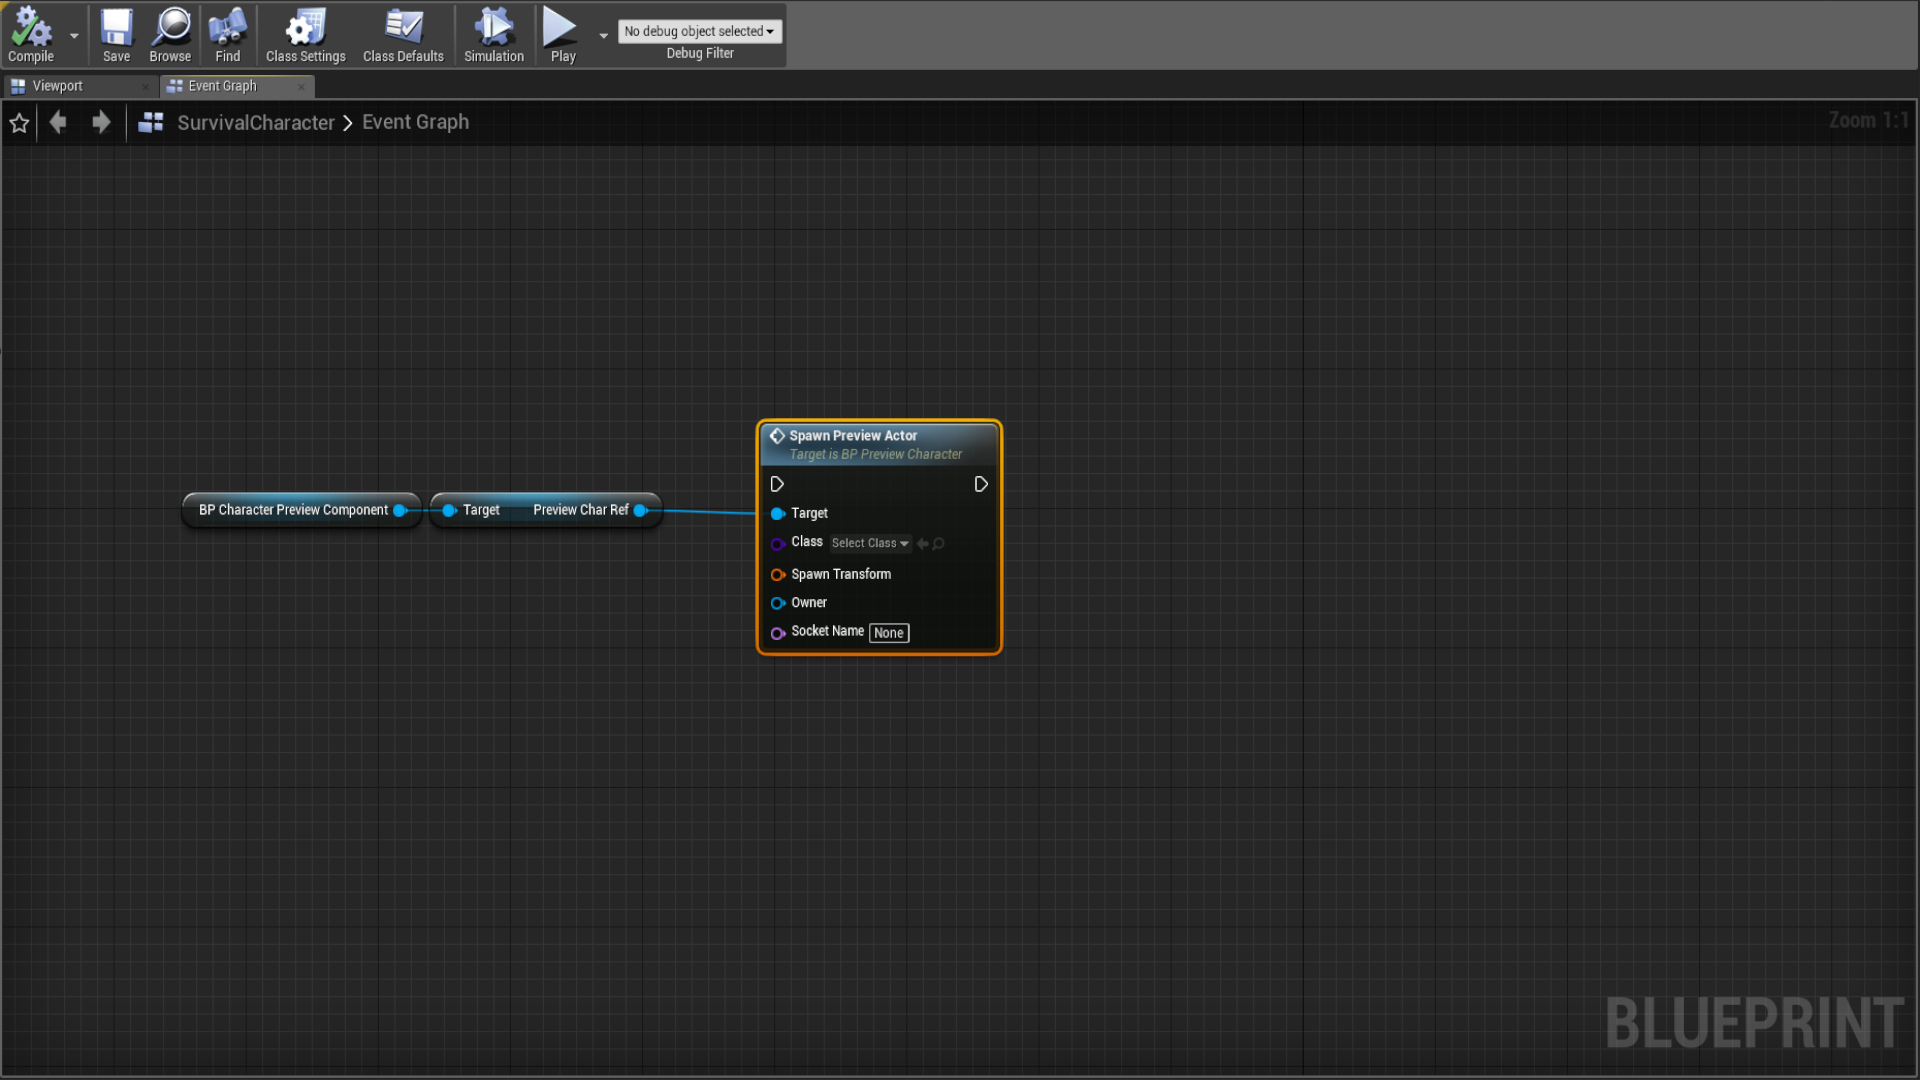
Task: Click the BP Character Preview Component output pin
Action: point(400,510)
